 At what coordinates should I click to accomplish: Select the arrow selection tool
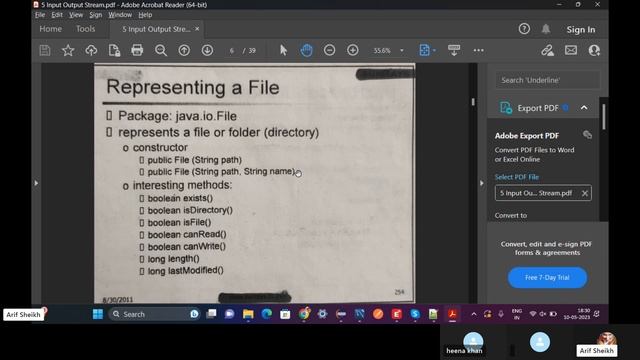tap(283, 50)
